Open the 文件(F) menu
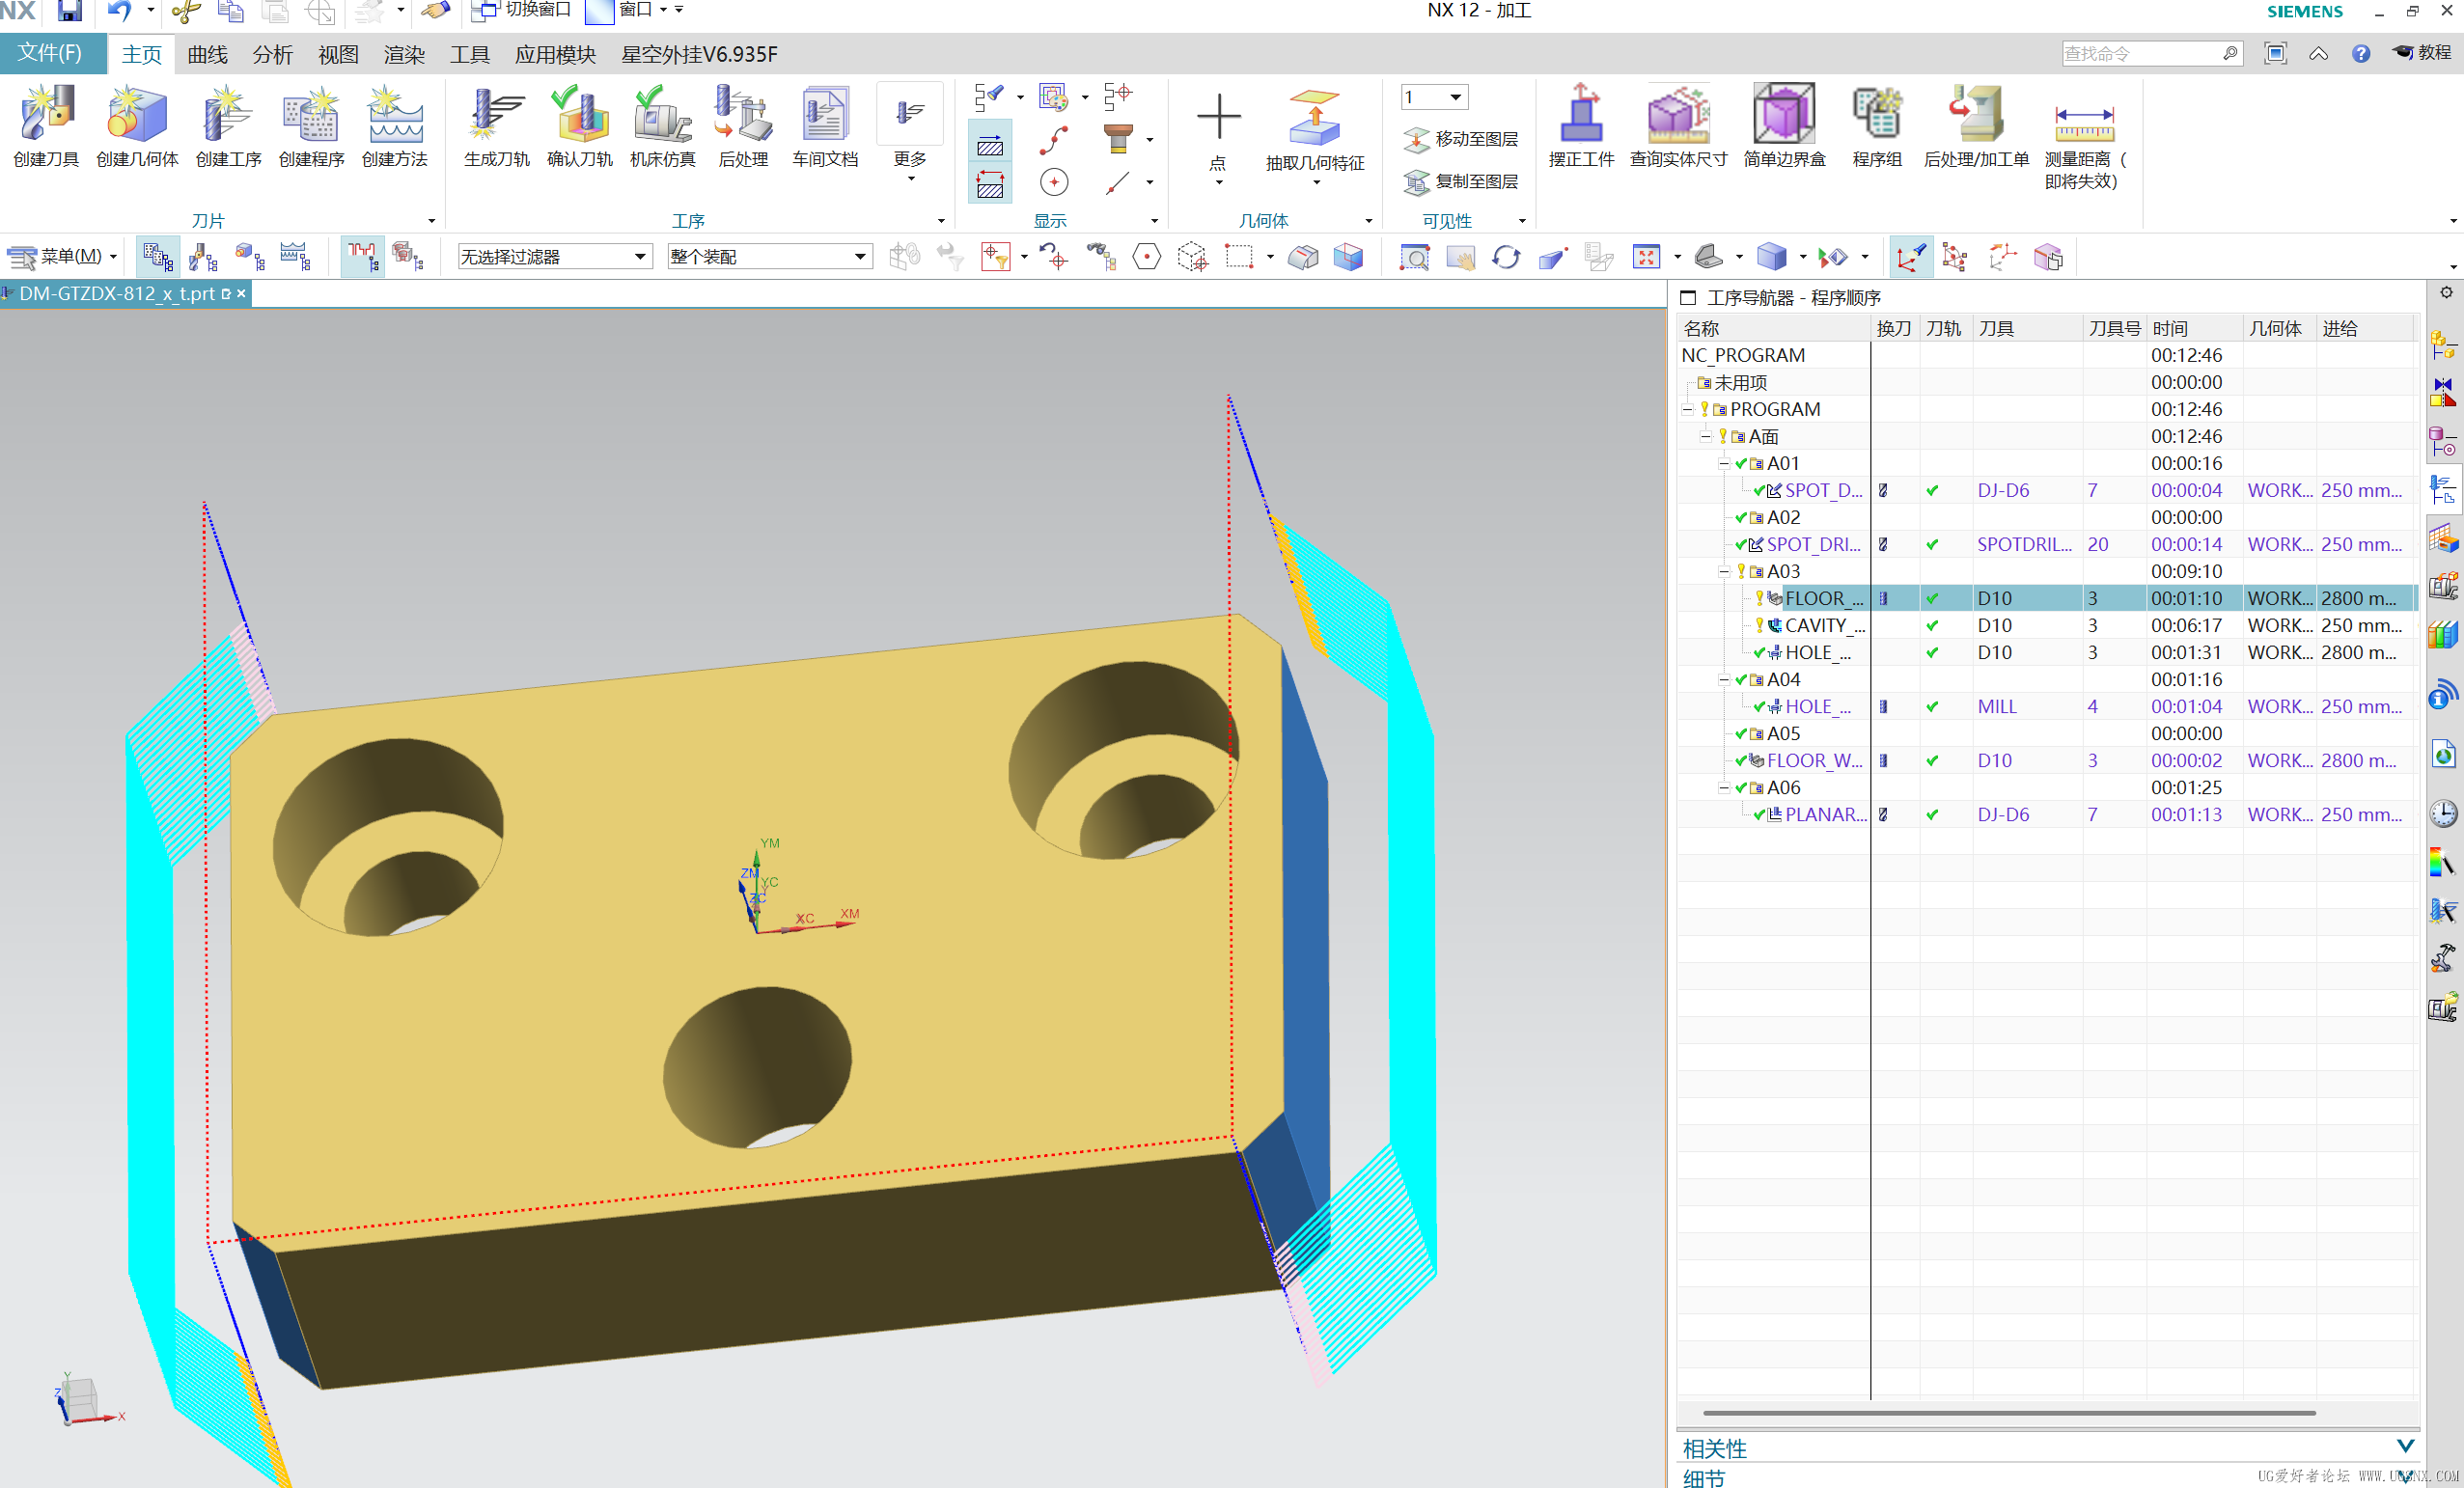This screenshot has height=1488, width=2464. point(50,53)
